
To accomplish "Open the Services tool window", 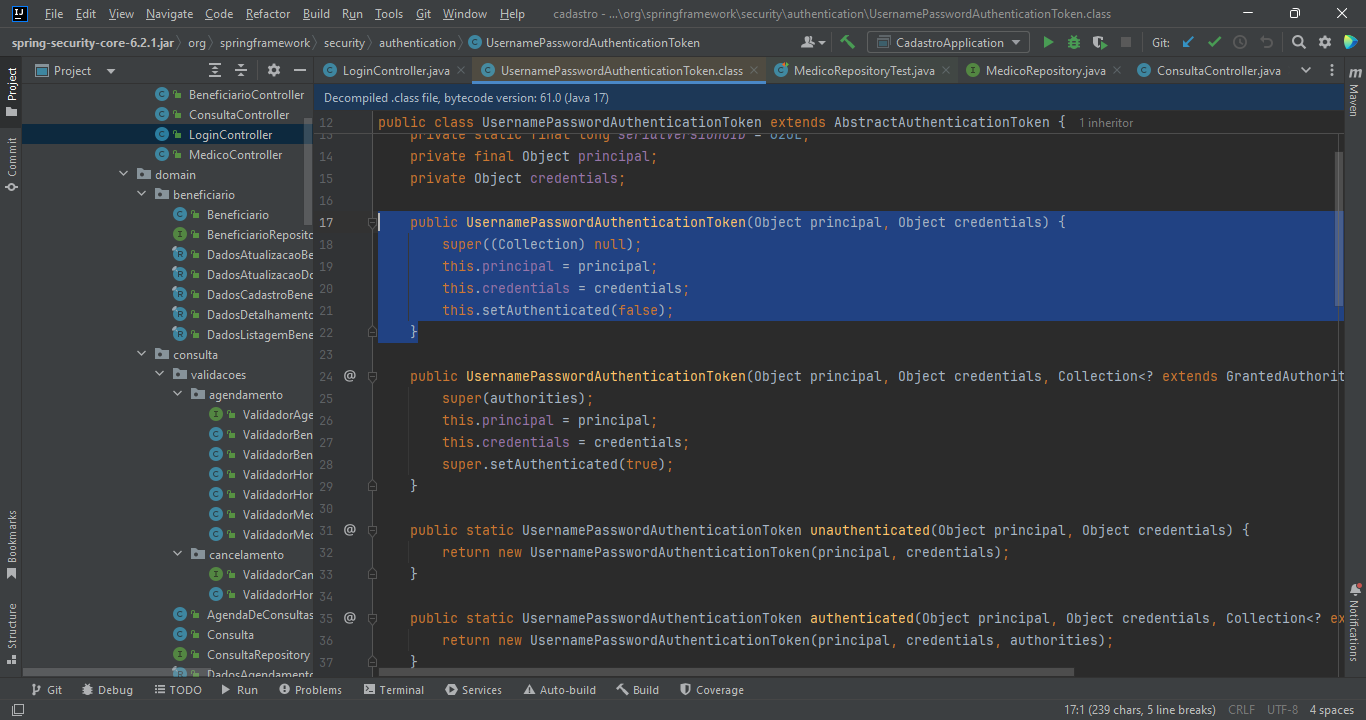I will [473, 690].
